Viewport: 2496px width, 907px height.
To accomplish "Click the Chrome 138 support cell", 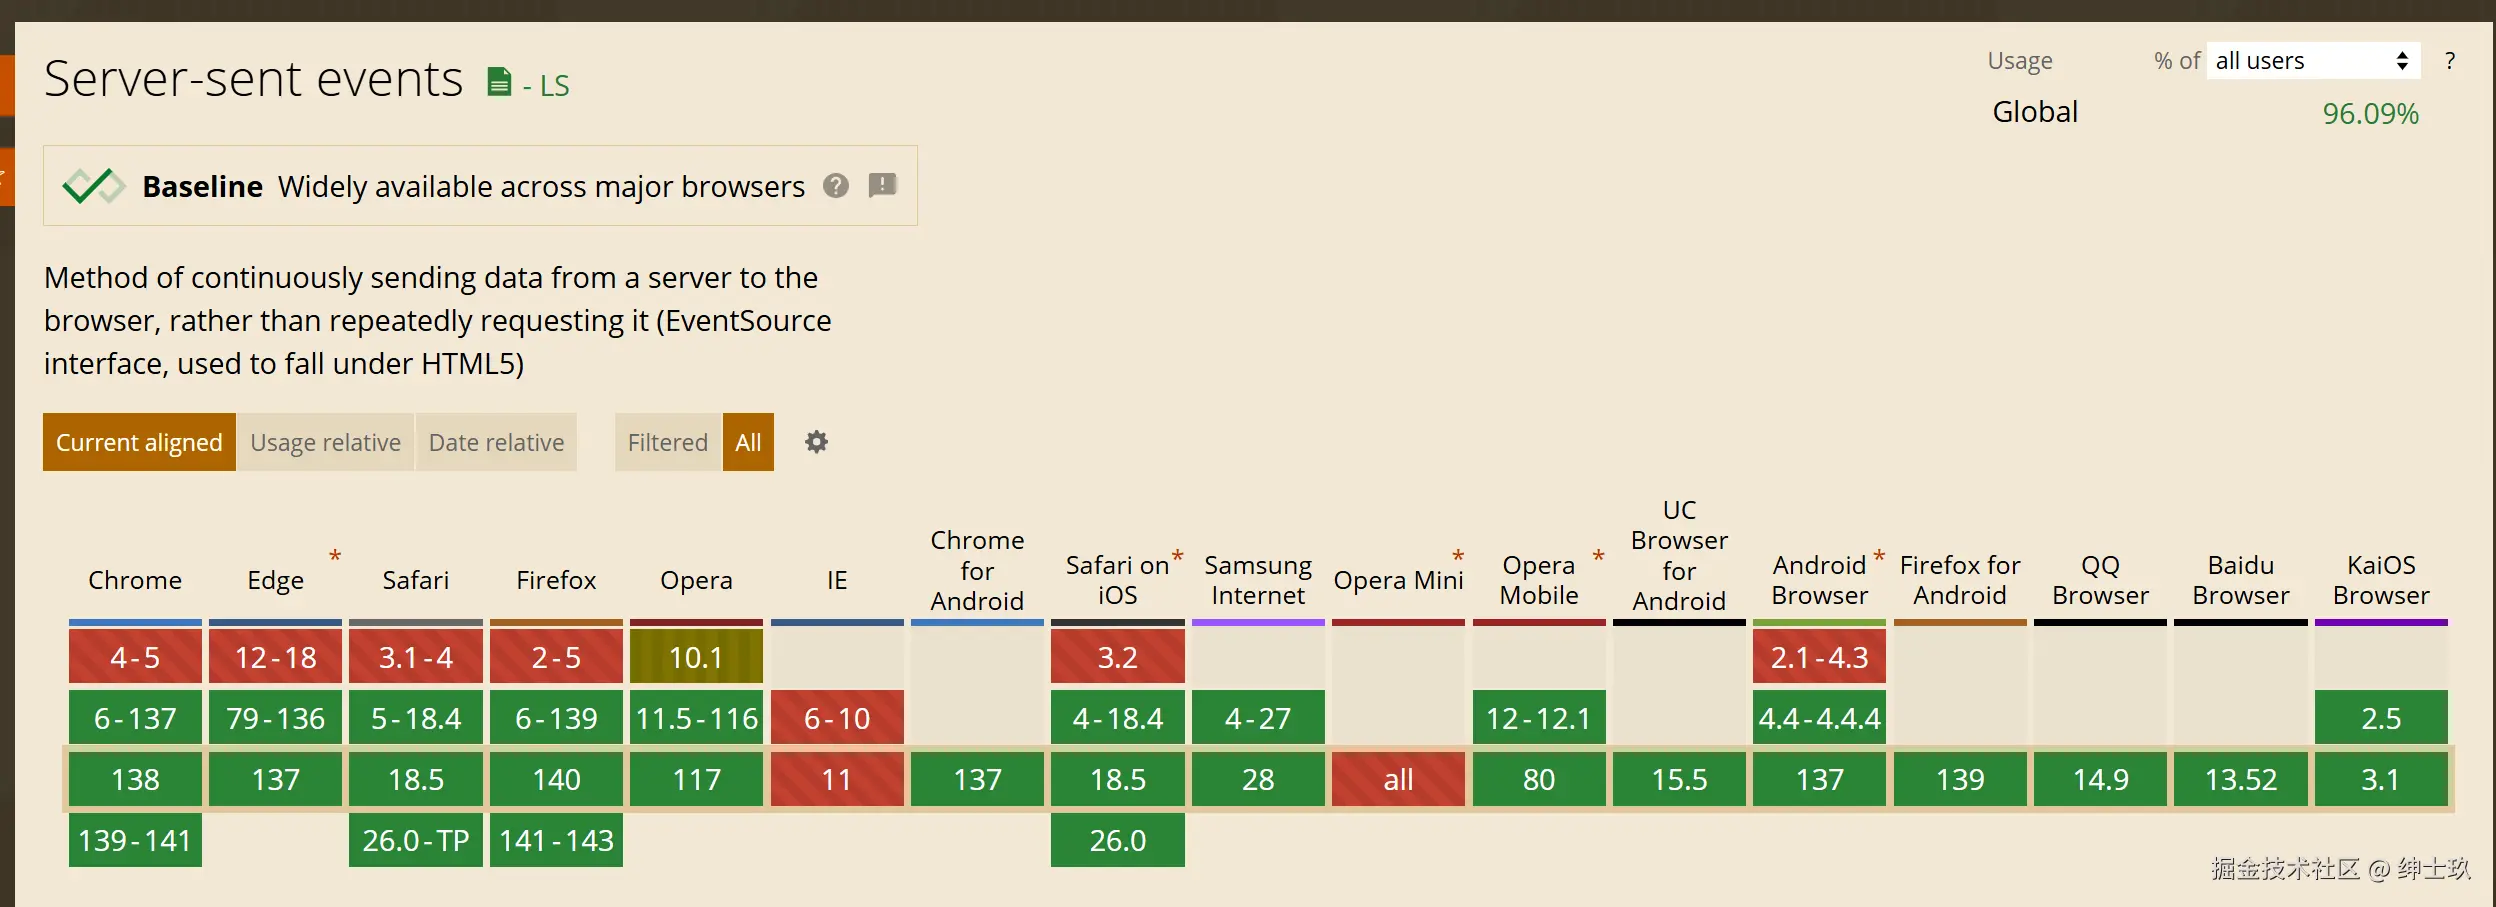I will (x=135, y=779).
